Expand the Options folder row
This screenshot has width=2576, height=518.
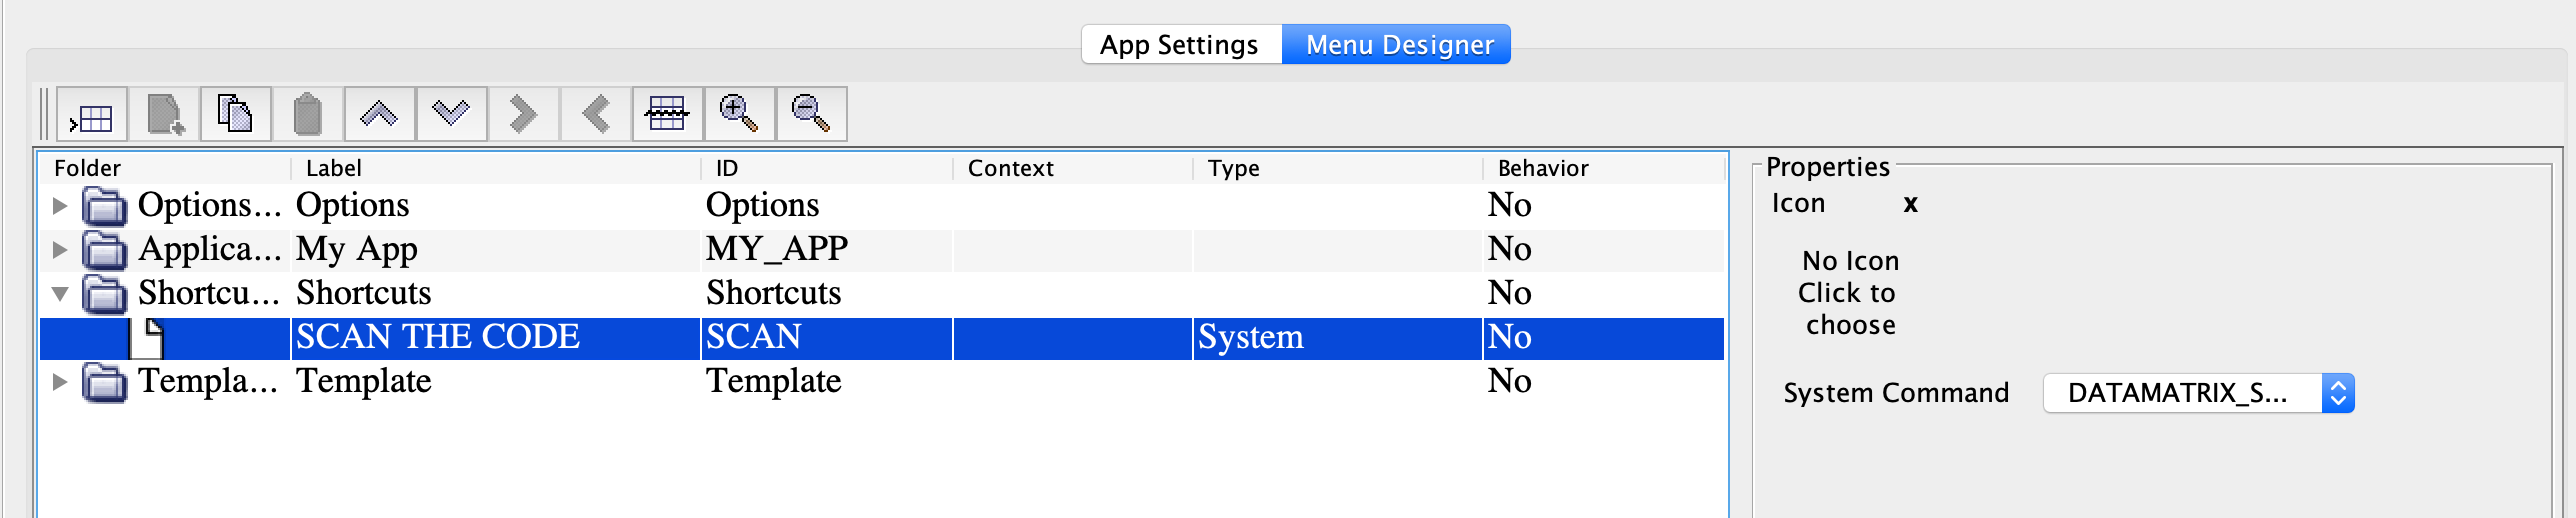(x=60, y=206)
